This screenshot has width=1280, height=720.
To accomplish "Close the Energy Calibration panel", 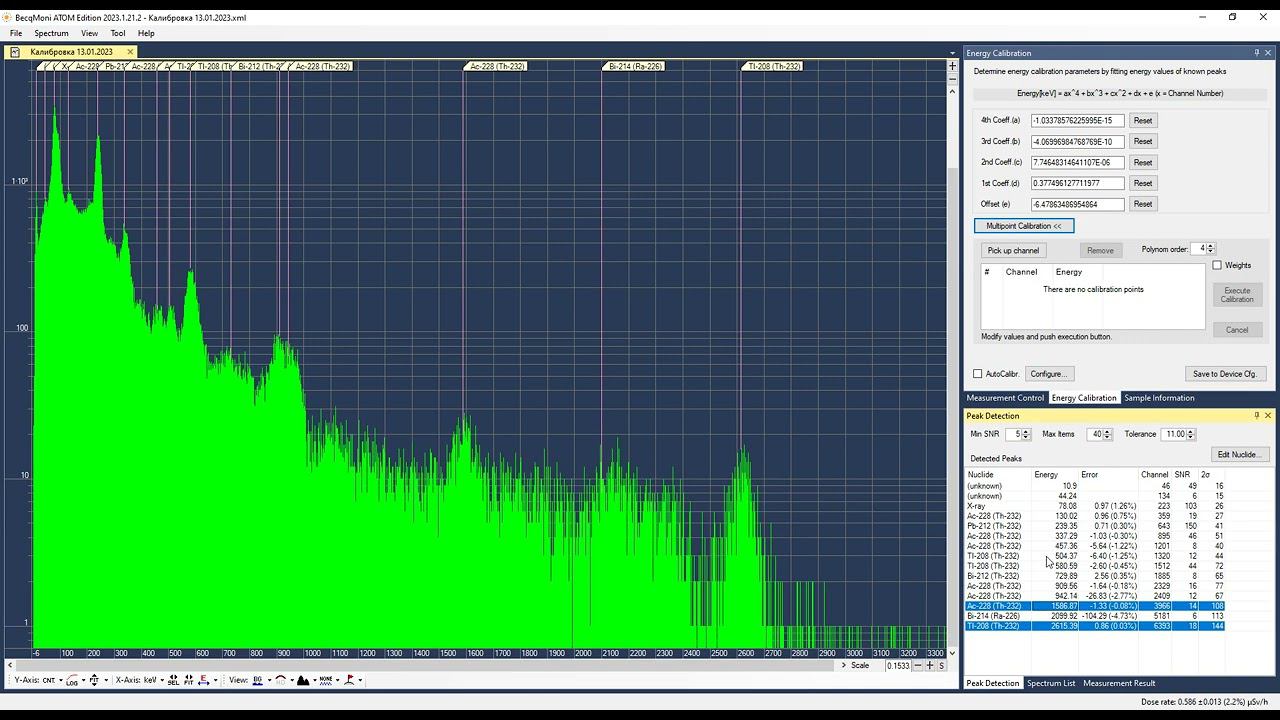I will point(1269,53).
